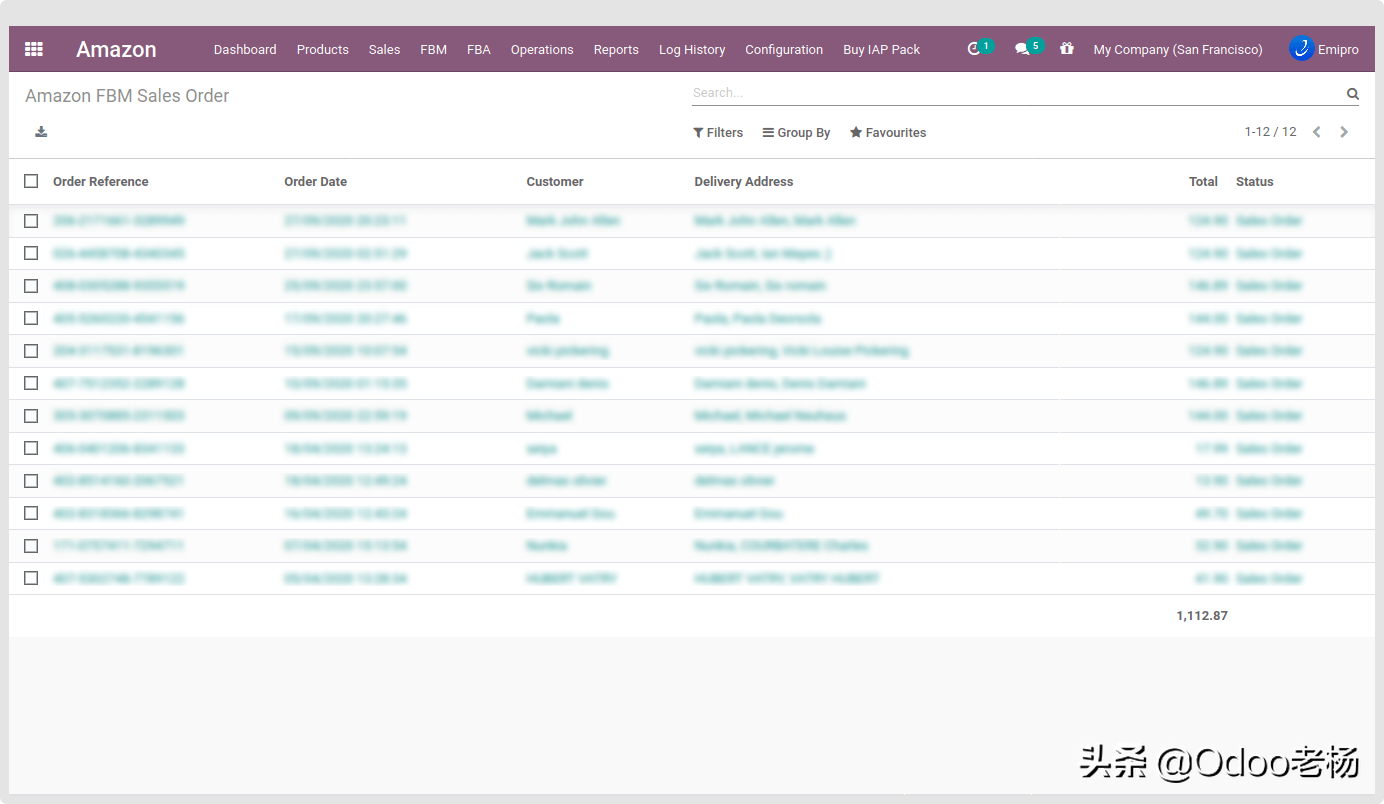Click the export download icon
The width and height of the screenshot is (1384, 804).
(41, 131)
